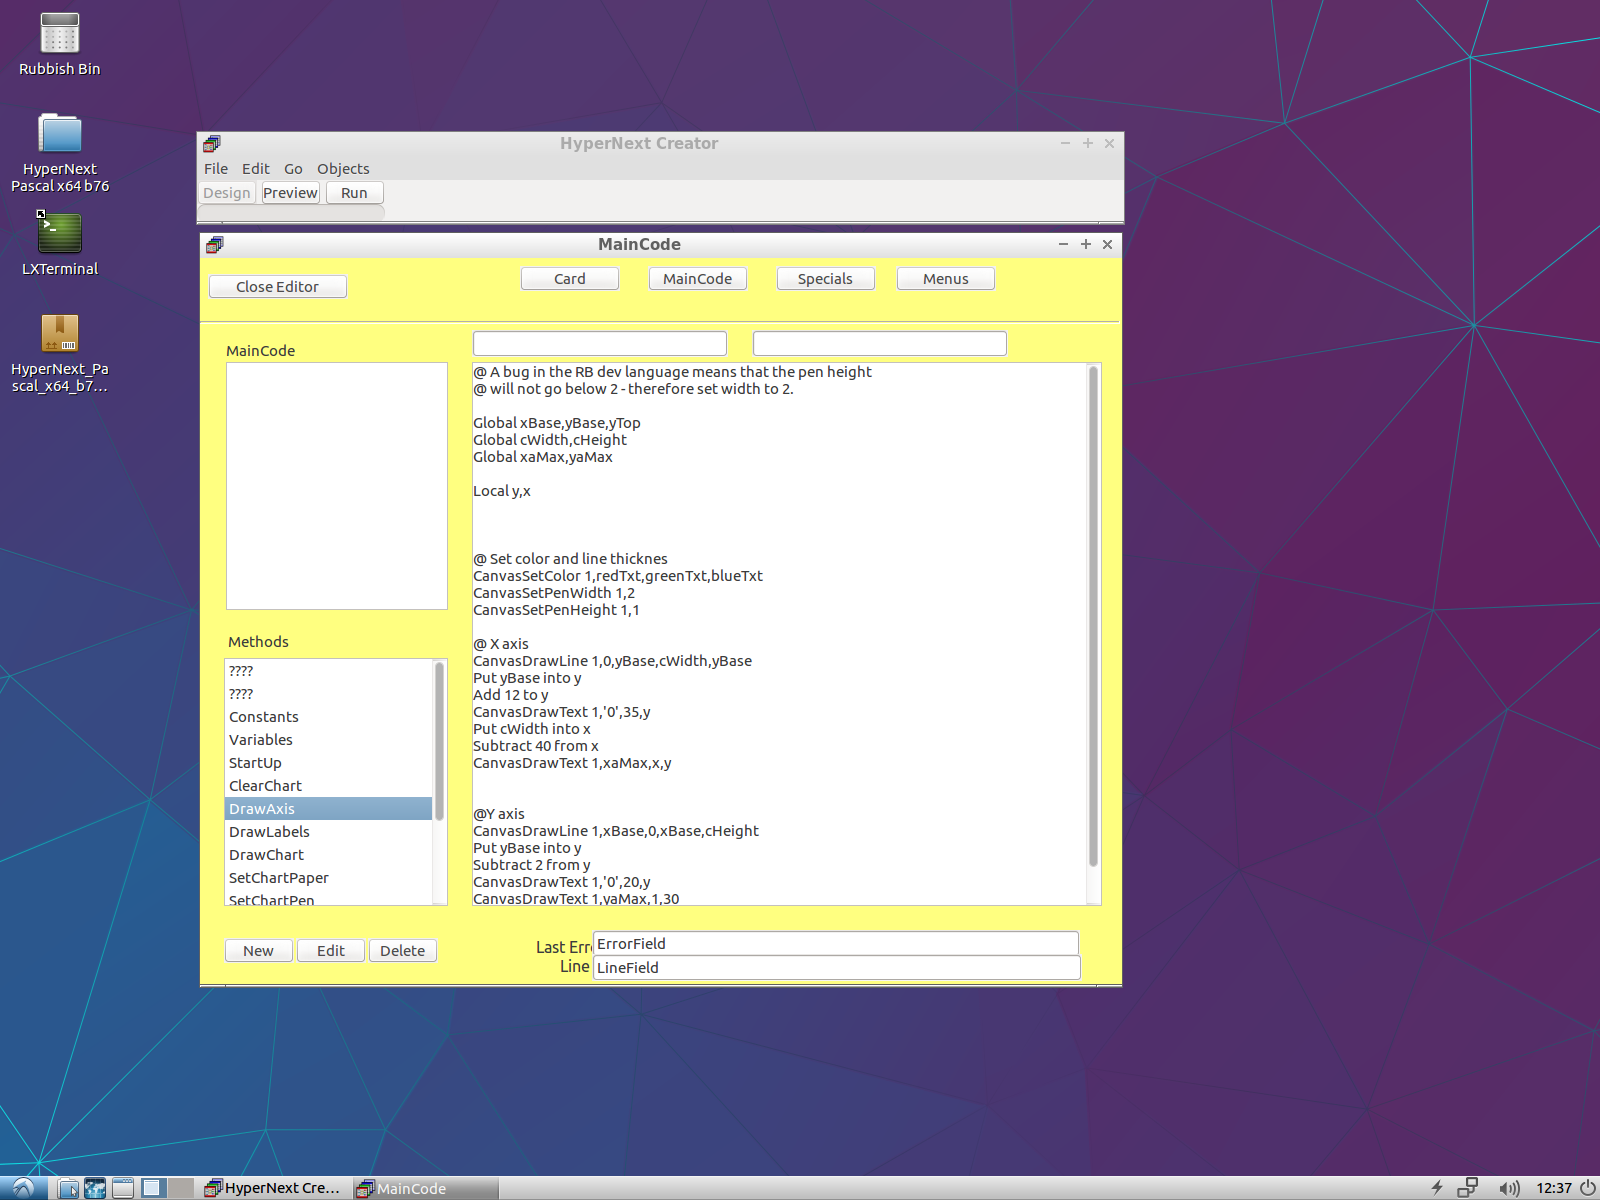Click the power button icon in the panel
The width and height of the screenshot is (1600, 1200).
point(1587,1188)
